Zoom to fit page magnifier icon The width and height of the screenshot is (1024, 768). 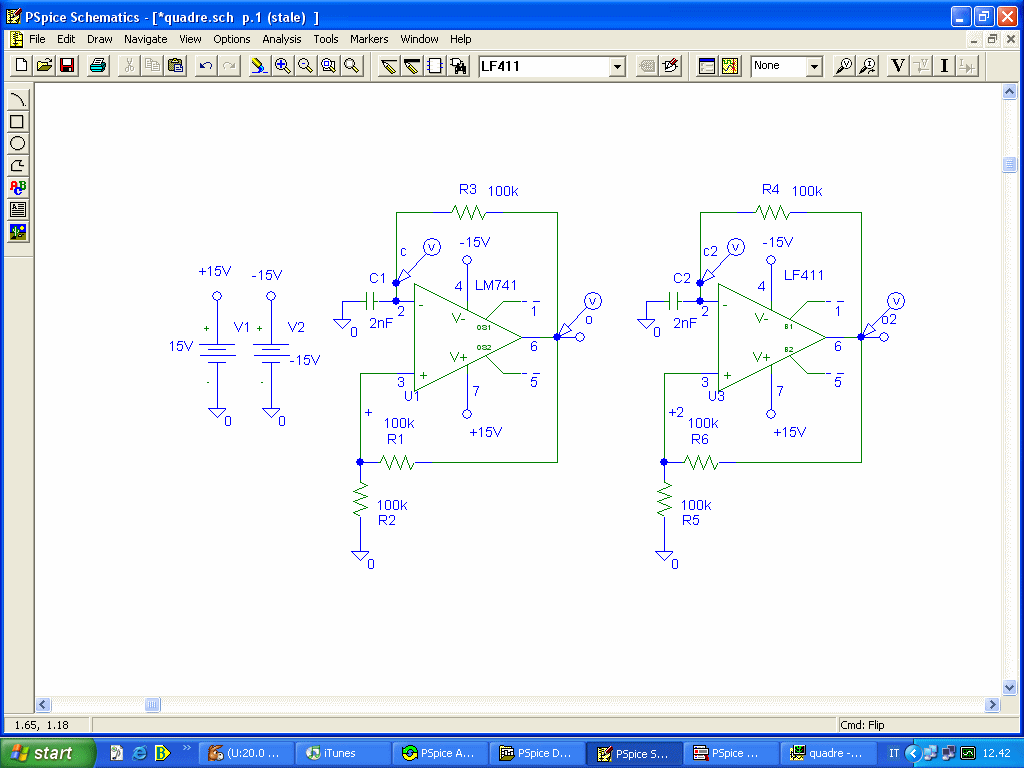[351, 65]
